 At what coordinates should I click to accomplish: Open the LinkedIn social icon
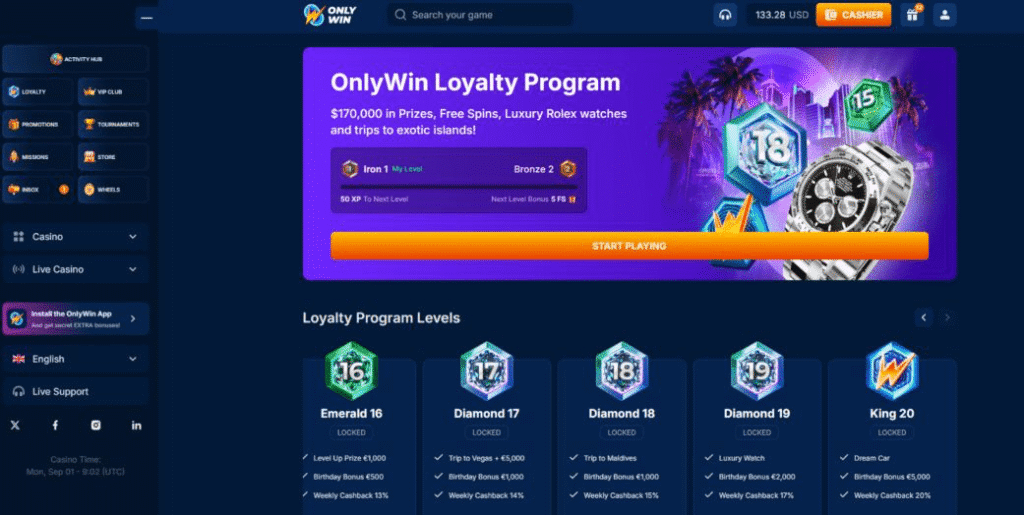click(136, 425)
